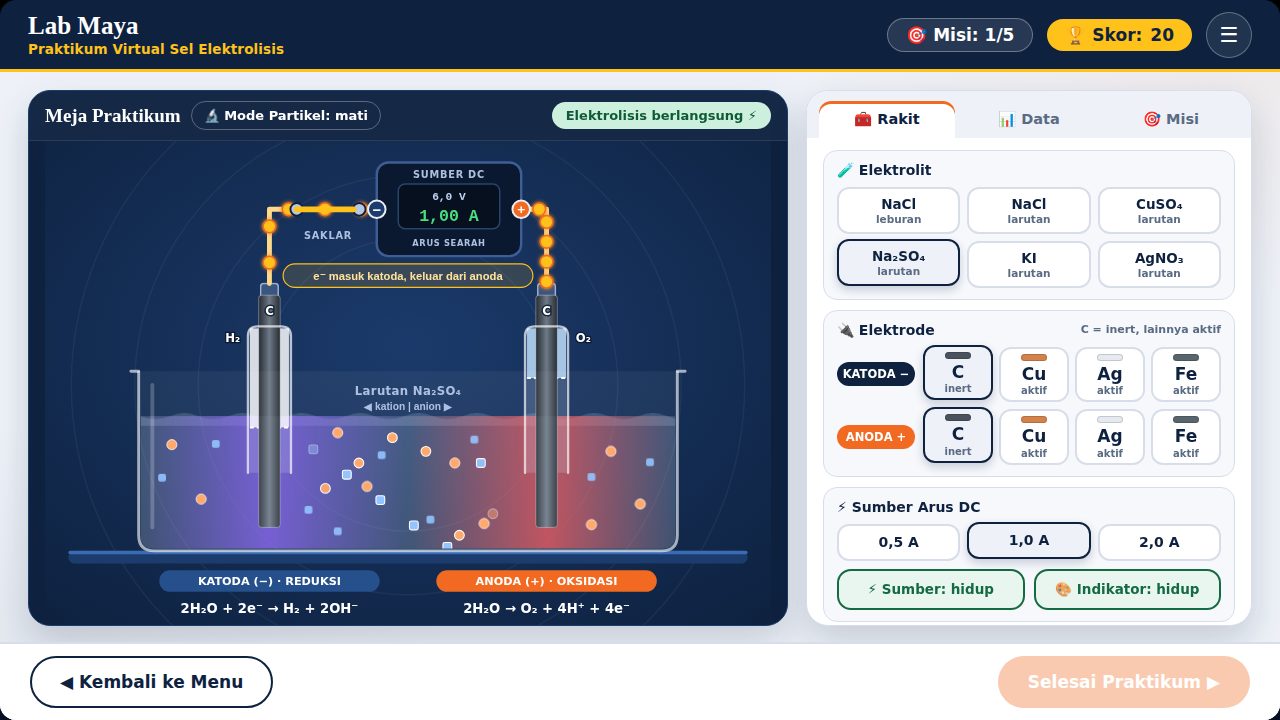Switch to the Data tab
Screen dimensions: 1280x720
tap(1029, 119)
